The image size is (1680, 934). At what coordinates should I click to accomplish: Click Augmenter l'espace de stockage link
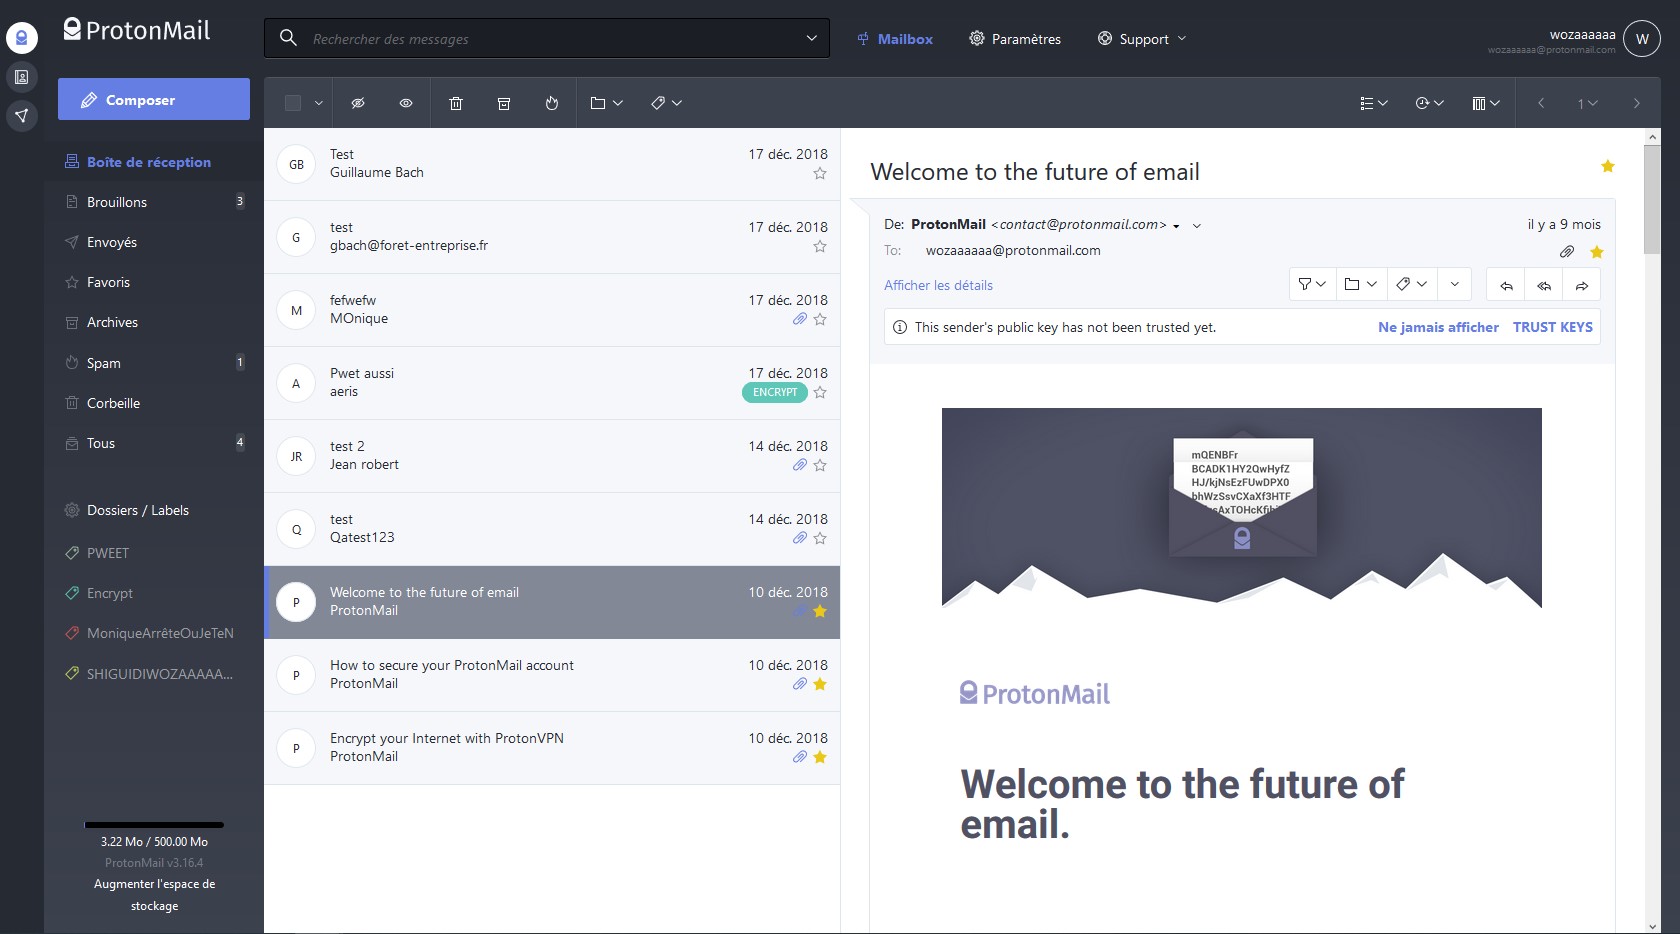click(x=154, y=895)
